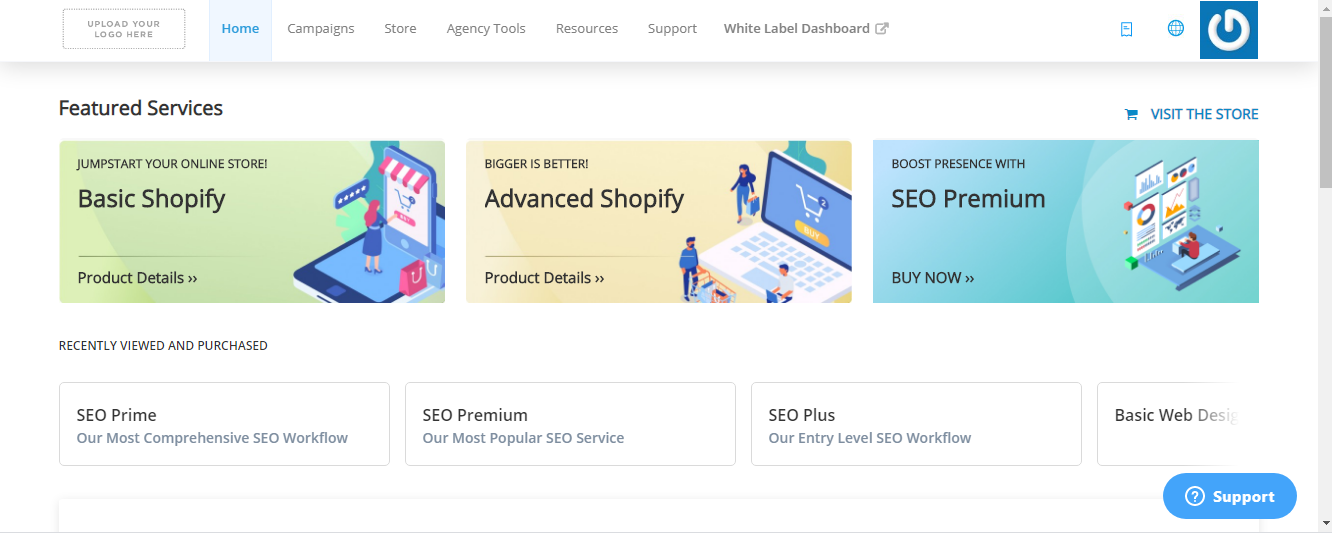Click Product Details under Advanced Shopify
This screenshot has width=1332, height=533.
(x=544, y=278)
